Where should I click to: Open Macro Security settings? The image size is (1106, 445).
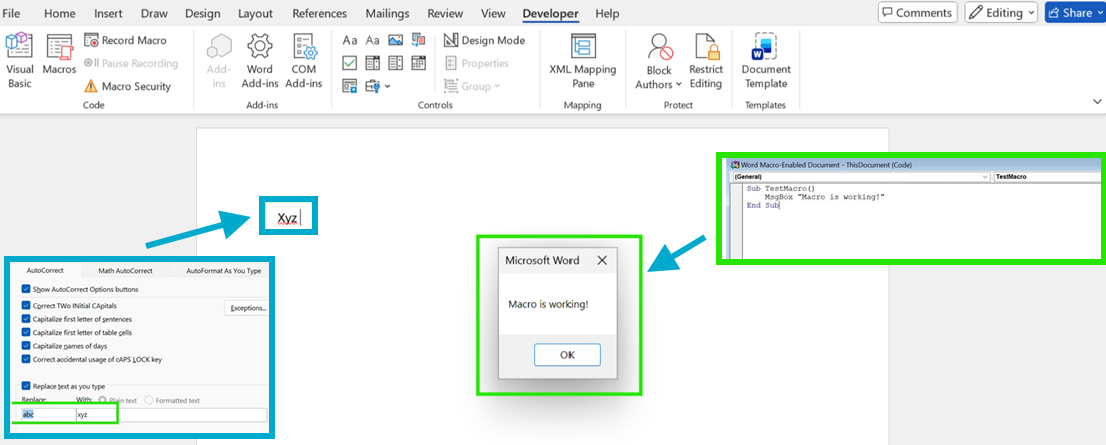click(128, 86)
